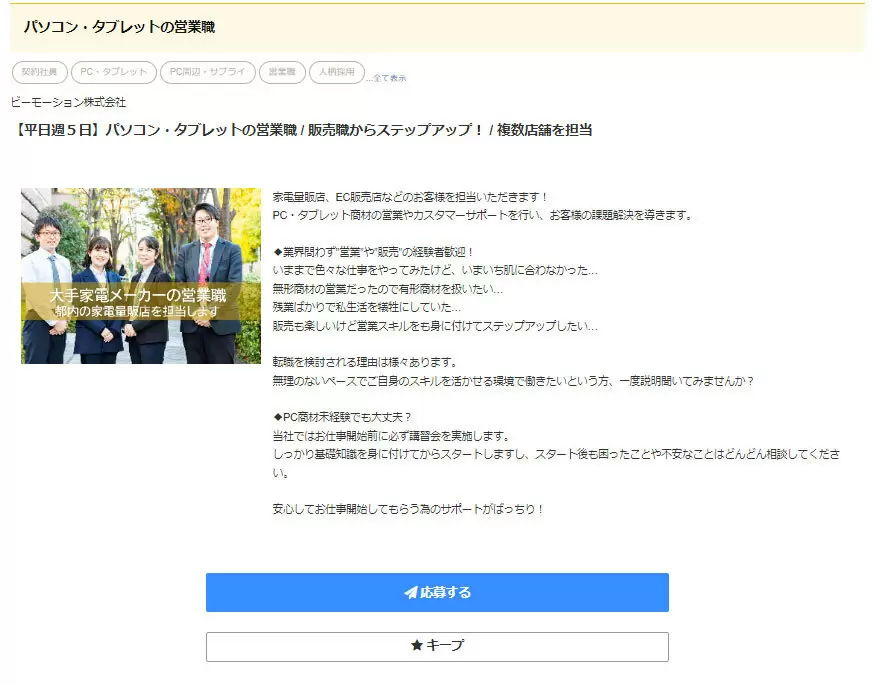
Task: Click the paper plane icon on 応募する
Action: click(411, 593)
